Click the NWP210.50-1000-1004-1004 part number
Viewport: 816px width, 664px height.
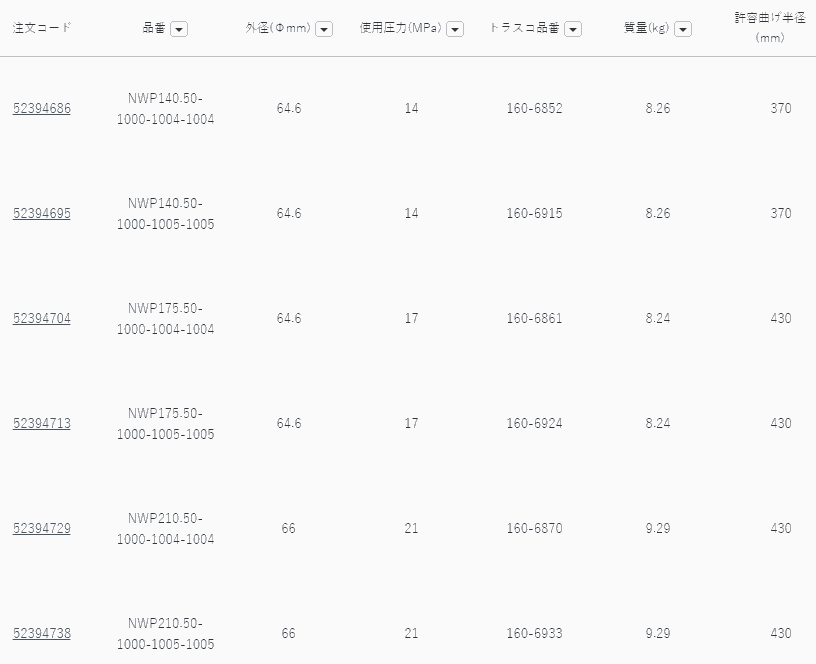click(x=165, y=528)
